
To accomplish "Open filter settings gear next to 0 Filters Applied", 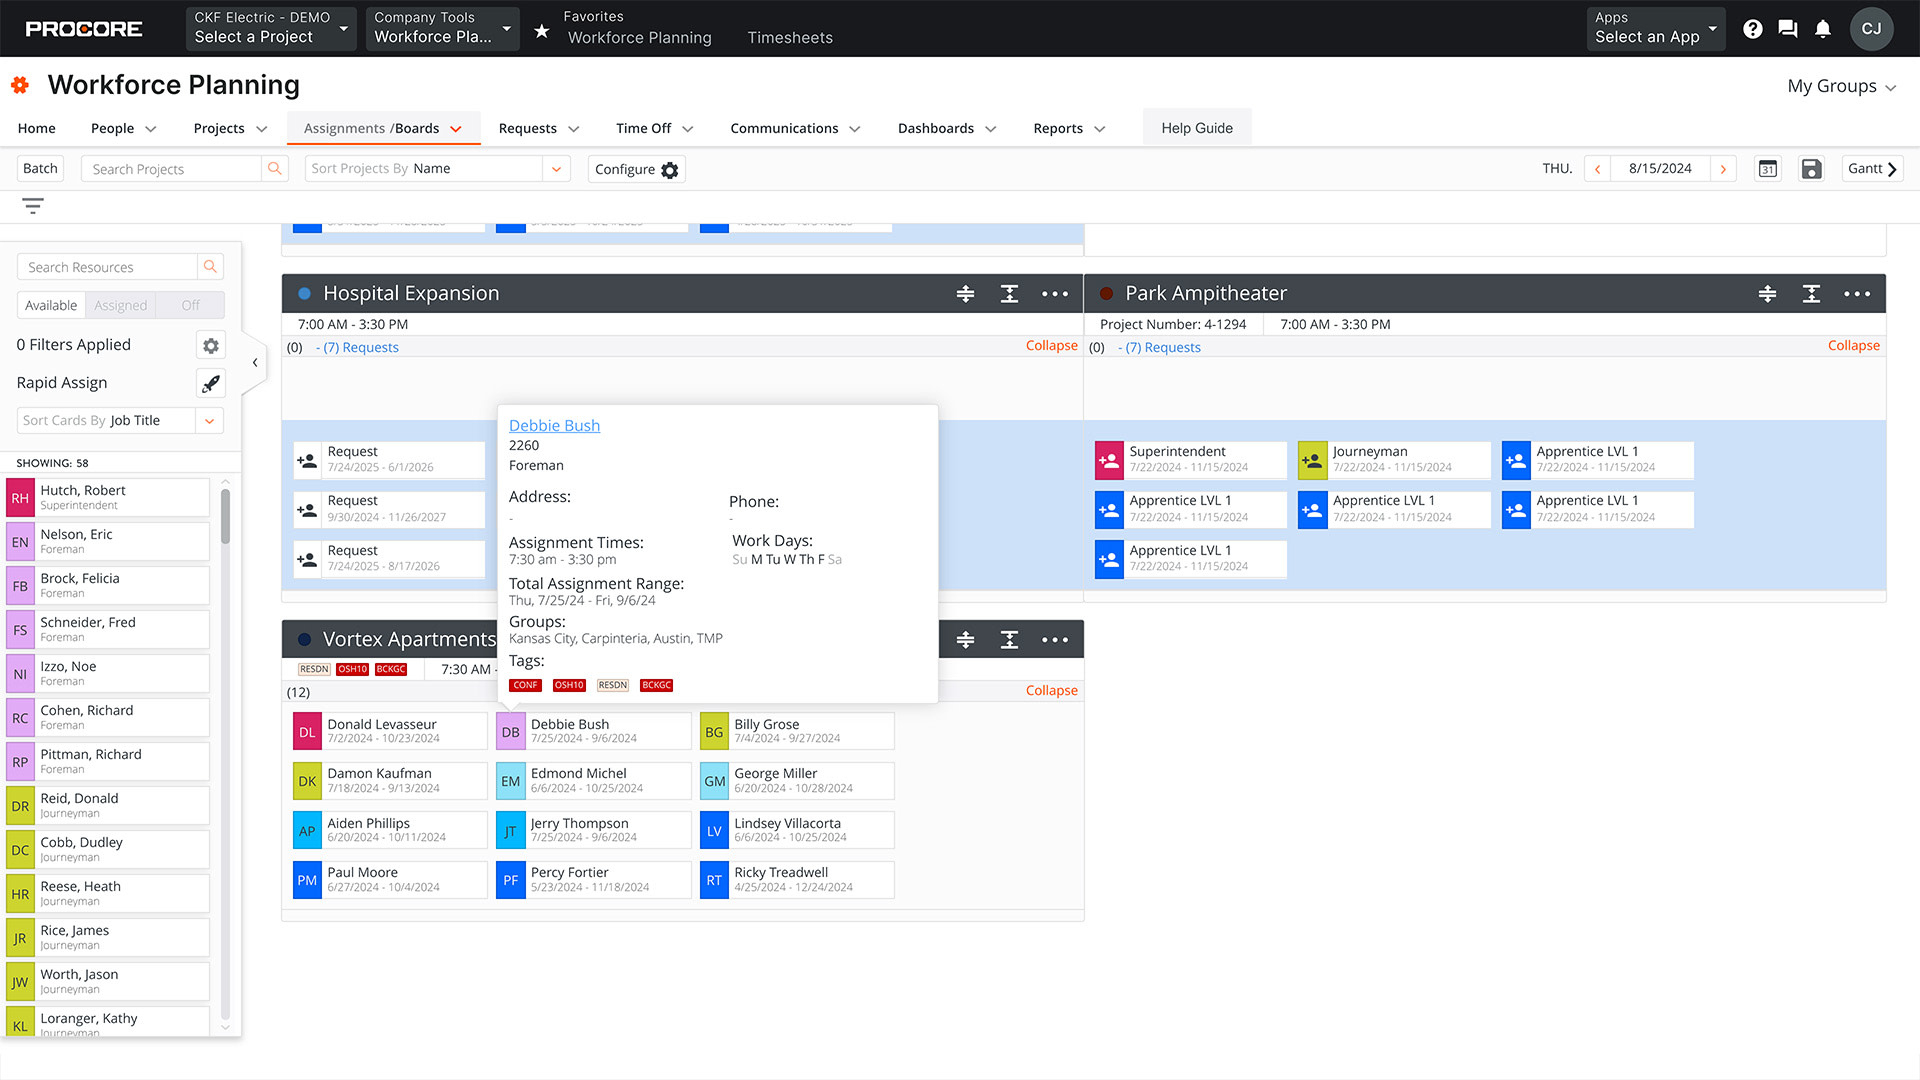I will [210, 345].
